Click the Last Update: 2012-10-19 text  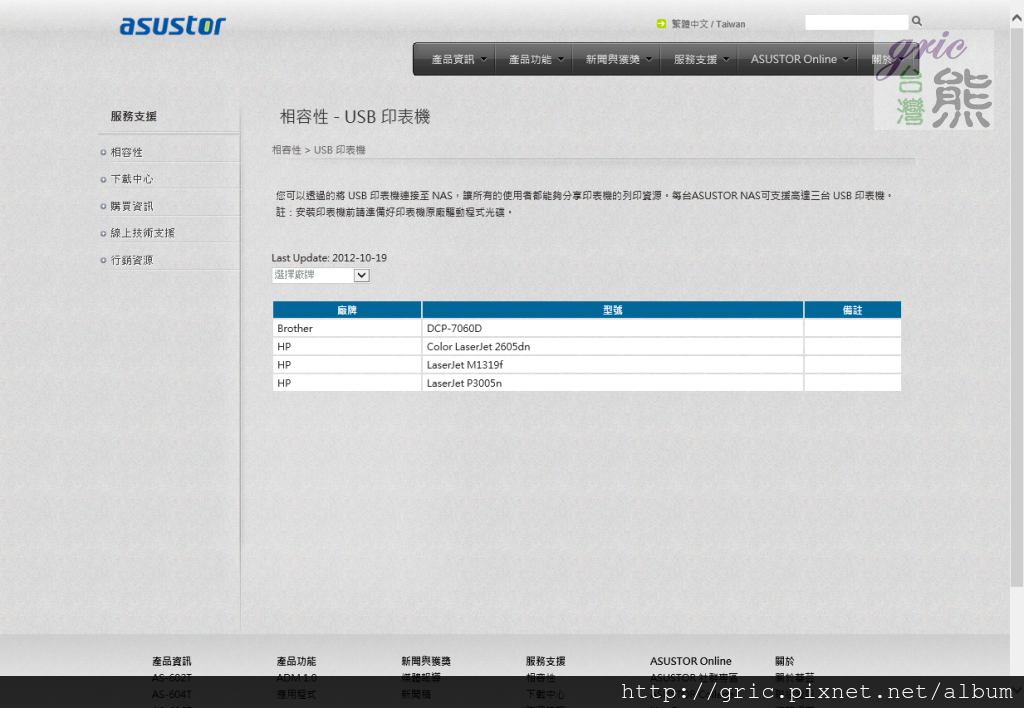point(329,258)
